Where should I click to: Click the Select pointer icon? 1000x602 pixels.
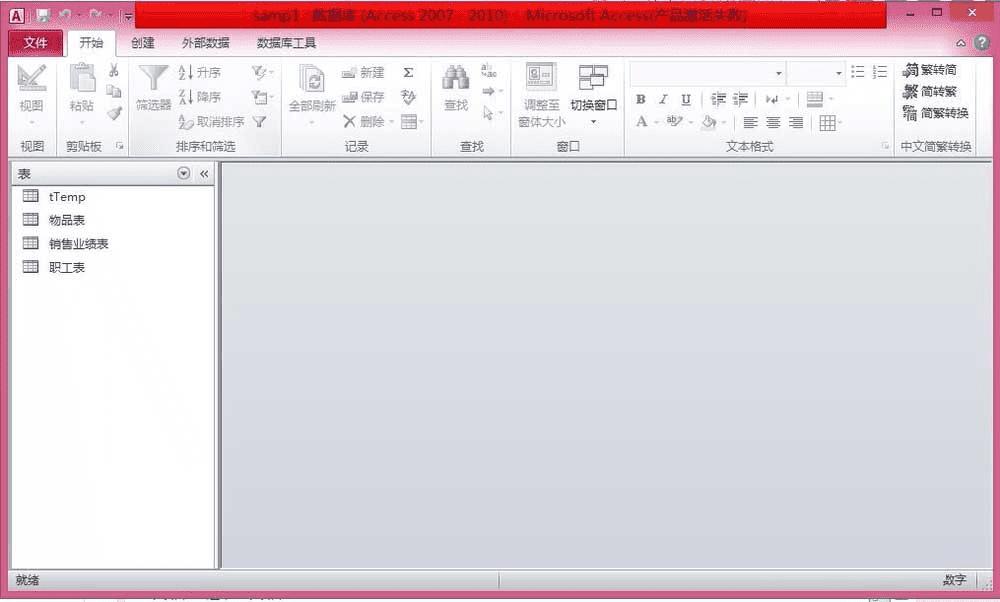[x=488, y=113]
